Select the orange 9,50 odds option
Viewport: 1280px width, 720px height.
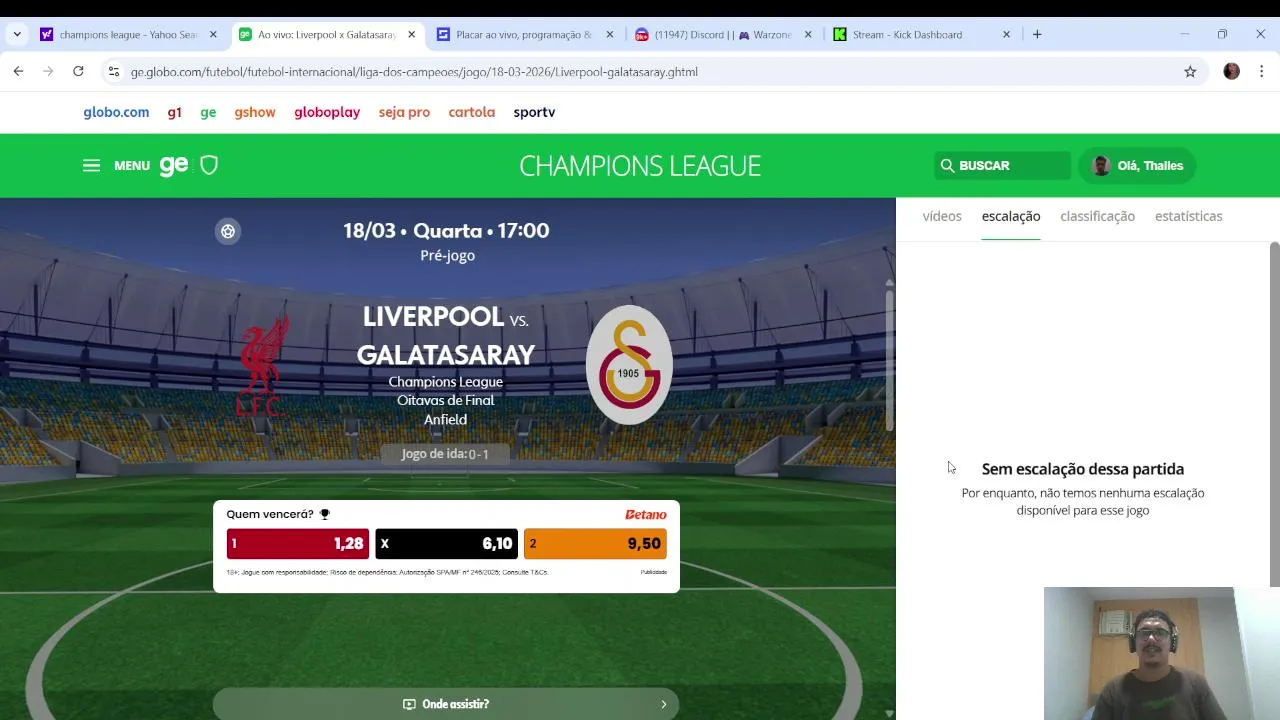[595, 544]
